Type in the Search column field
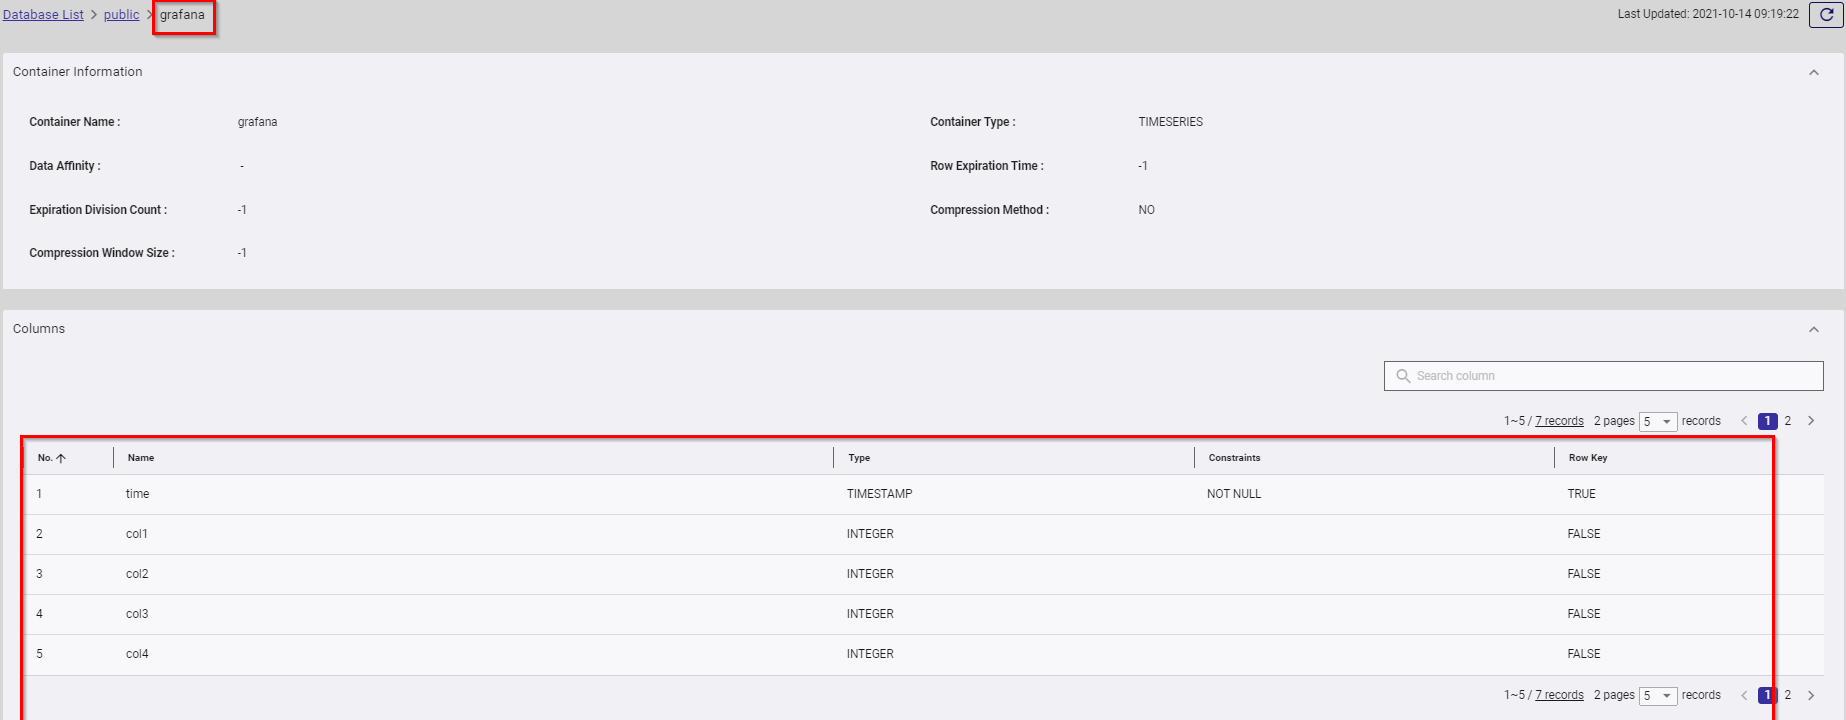 1610,376
